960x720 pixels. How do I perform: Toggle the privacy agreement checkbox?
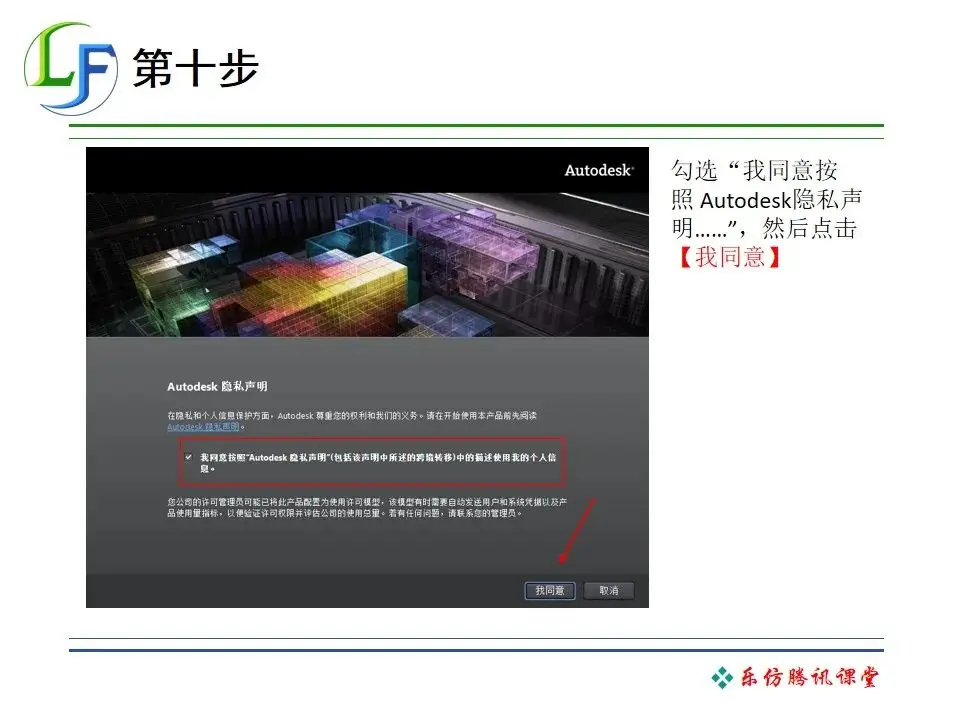pyautogui.click(x=189, y=457)
